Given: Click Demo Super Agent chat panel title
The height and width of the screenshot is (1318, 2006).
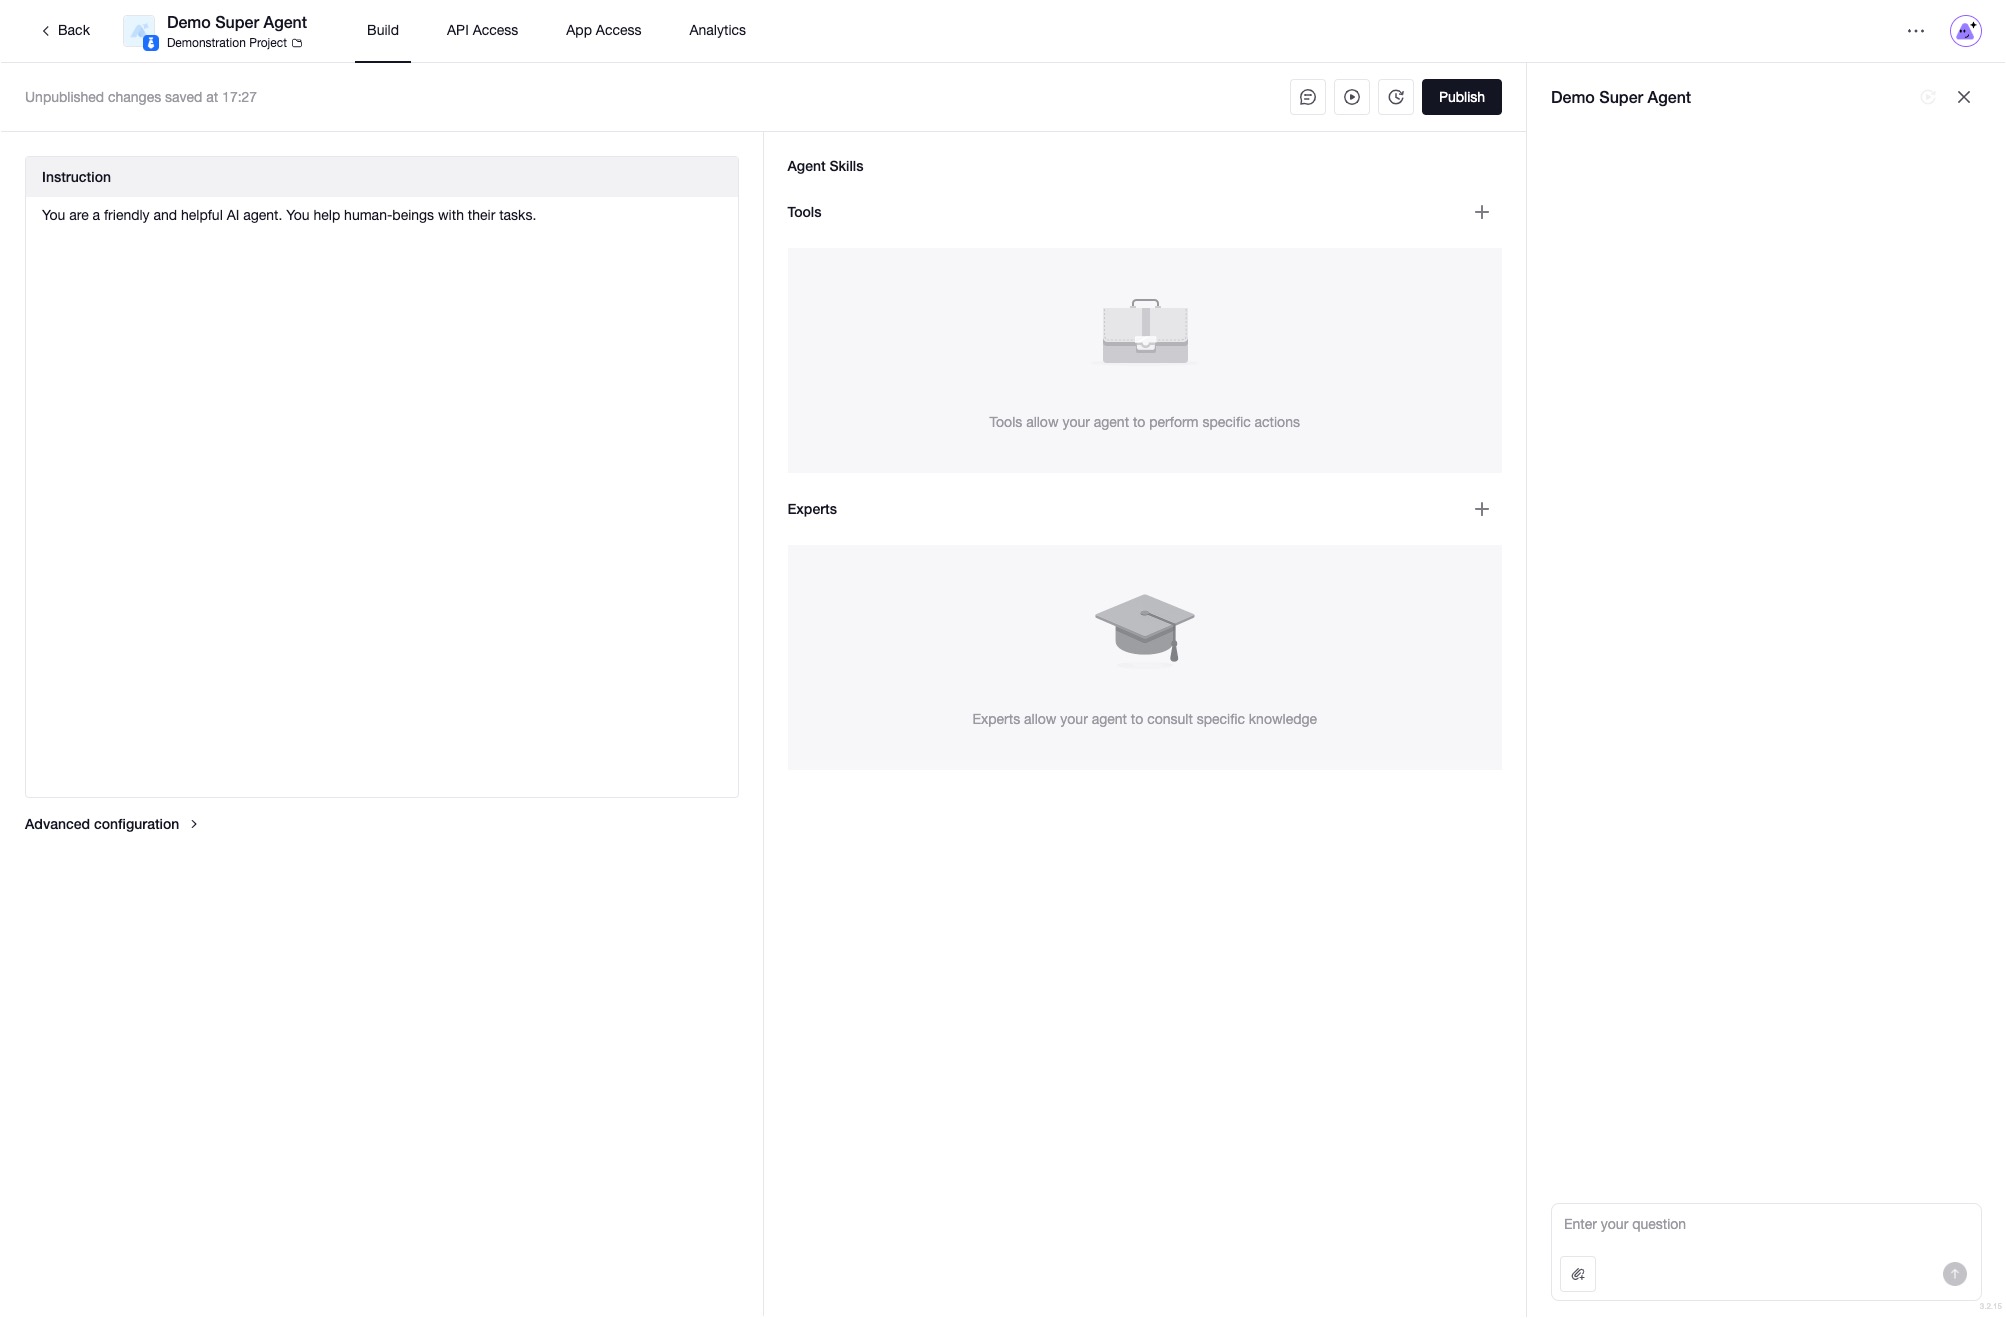Looking at the screenshot, I should 1621,97.
